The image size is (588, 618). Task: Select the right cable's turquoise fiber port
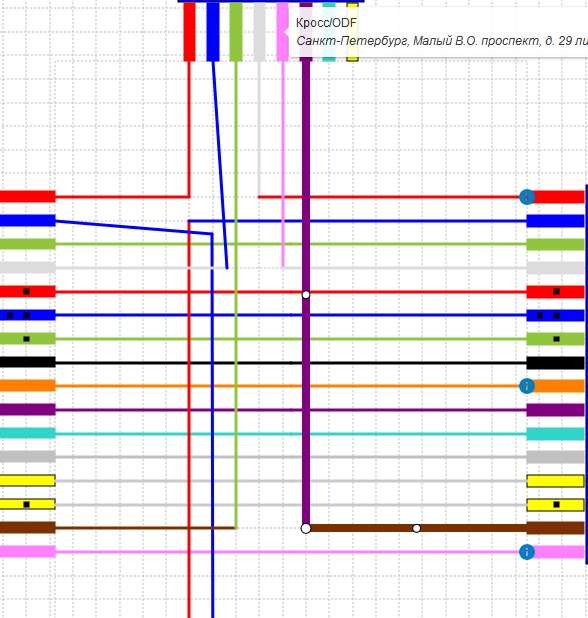pyautogui.click(x=556, y=434)
